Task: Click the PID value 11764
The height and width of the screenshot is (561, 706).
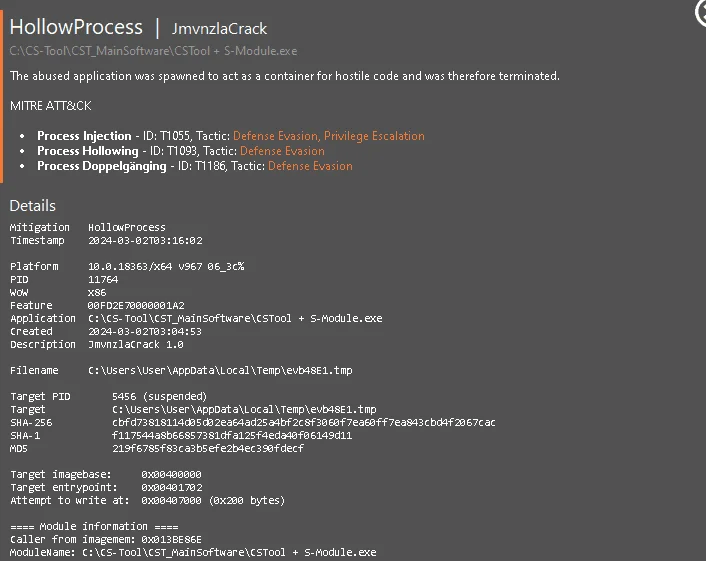Action: click(x=103, y=280)
